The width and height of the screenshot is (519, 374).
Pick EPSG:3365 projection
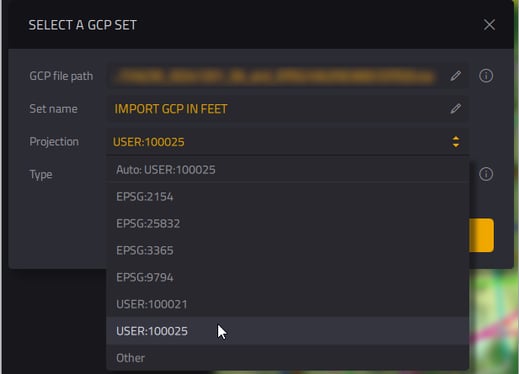(x=288, y=250)
